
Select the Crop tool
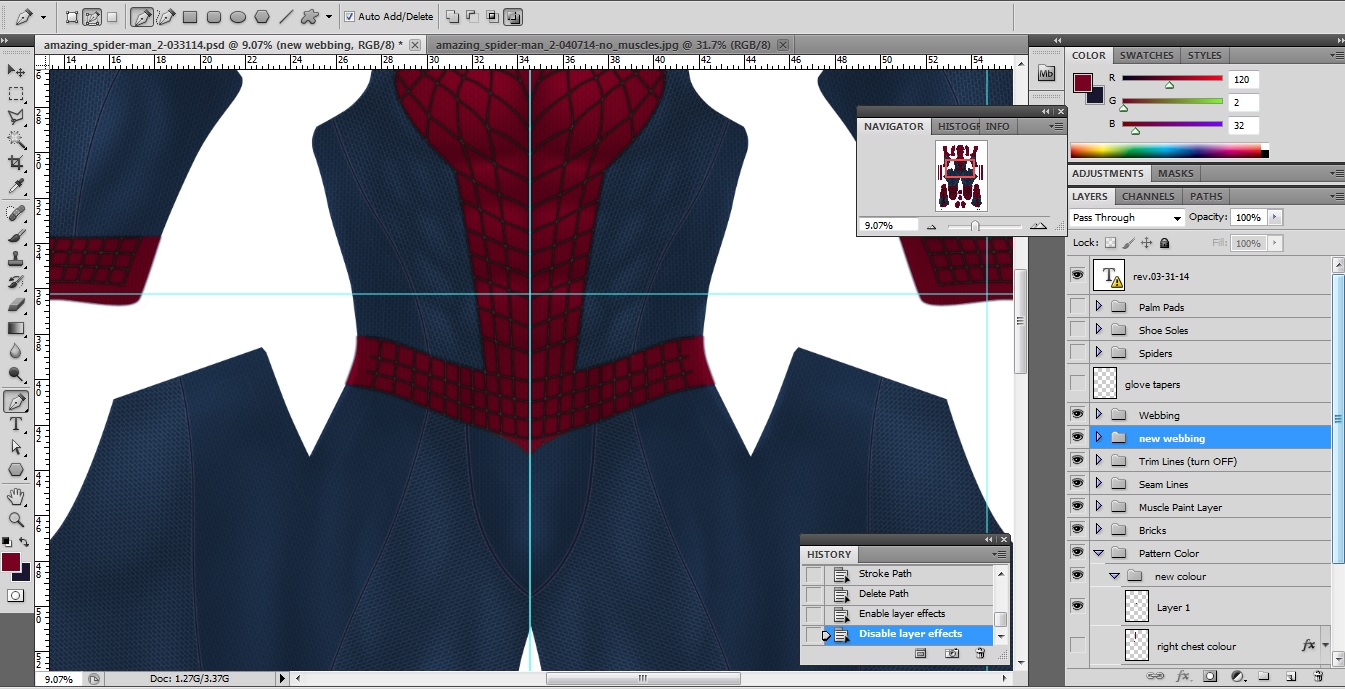pyautogui.click(x=16, y=163)
